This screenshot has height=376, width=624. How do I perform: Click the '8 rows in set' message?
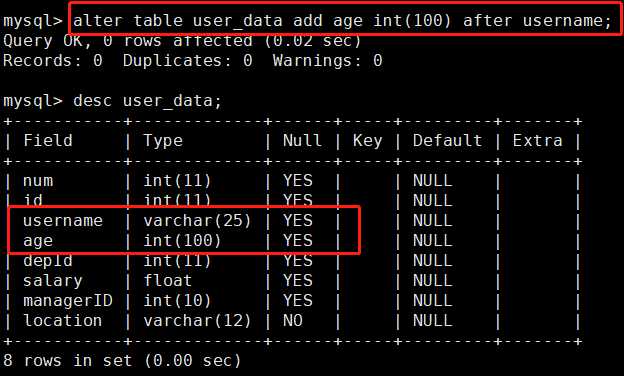[x=122, y=361]
